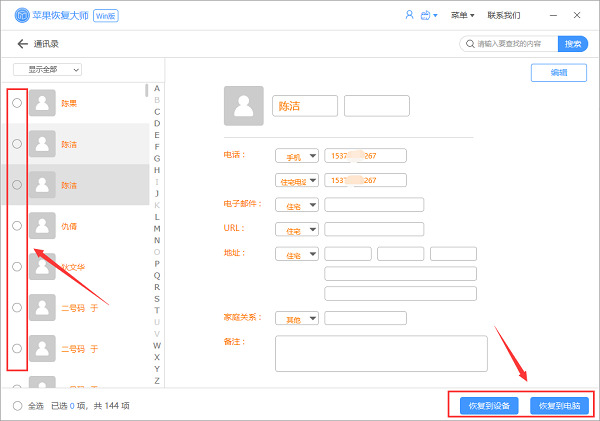The width and height of the screenshot is (600, 421).
Task: Jump to letter M in index
Action: [157, 229]
